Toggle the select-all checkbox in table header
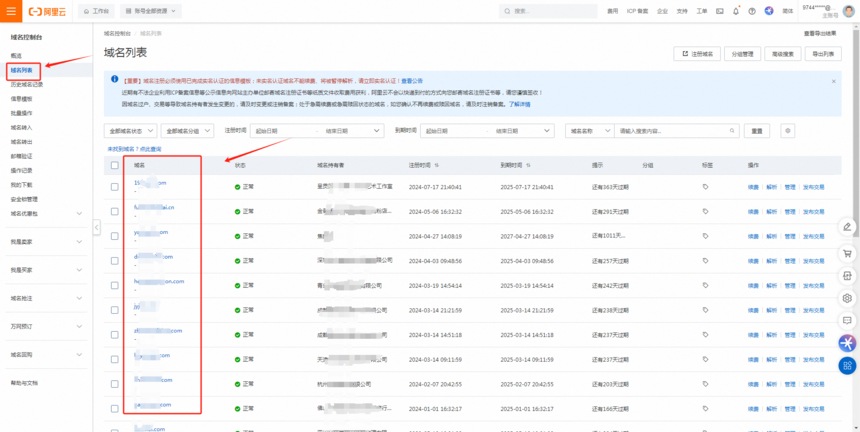Screen dimensions: 860x432 115,165
